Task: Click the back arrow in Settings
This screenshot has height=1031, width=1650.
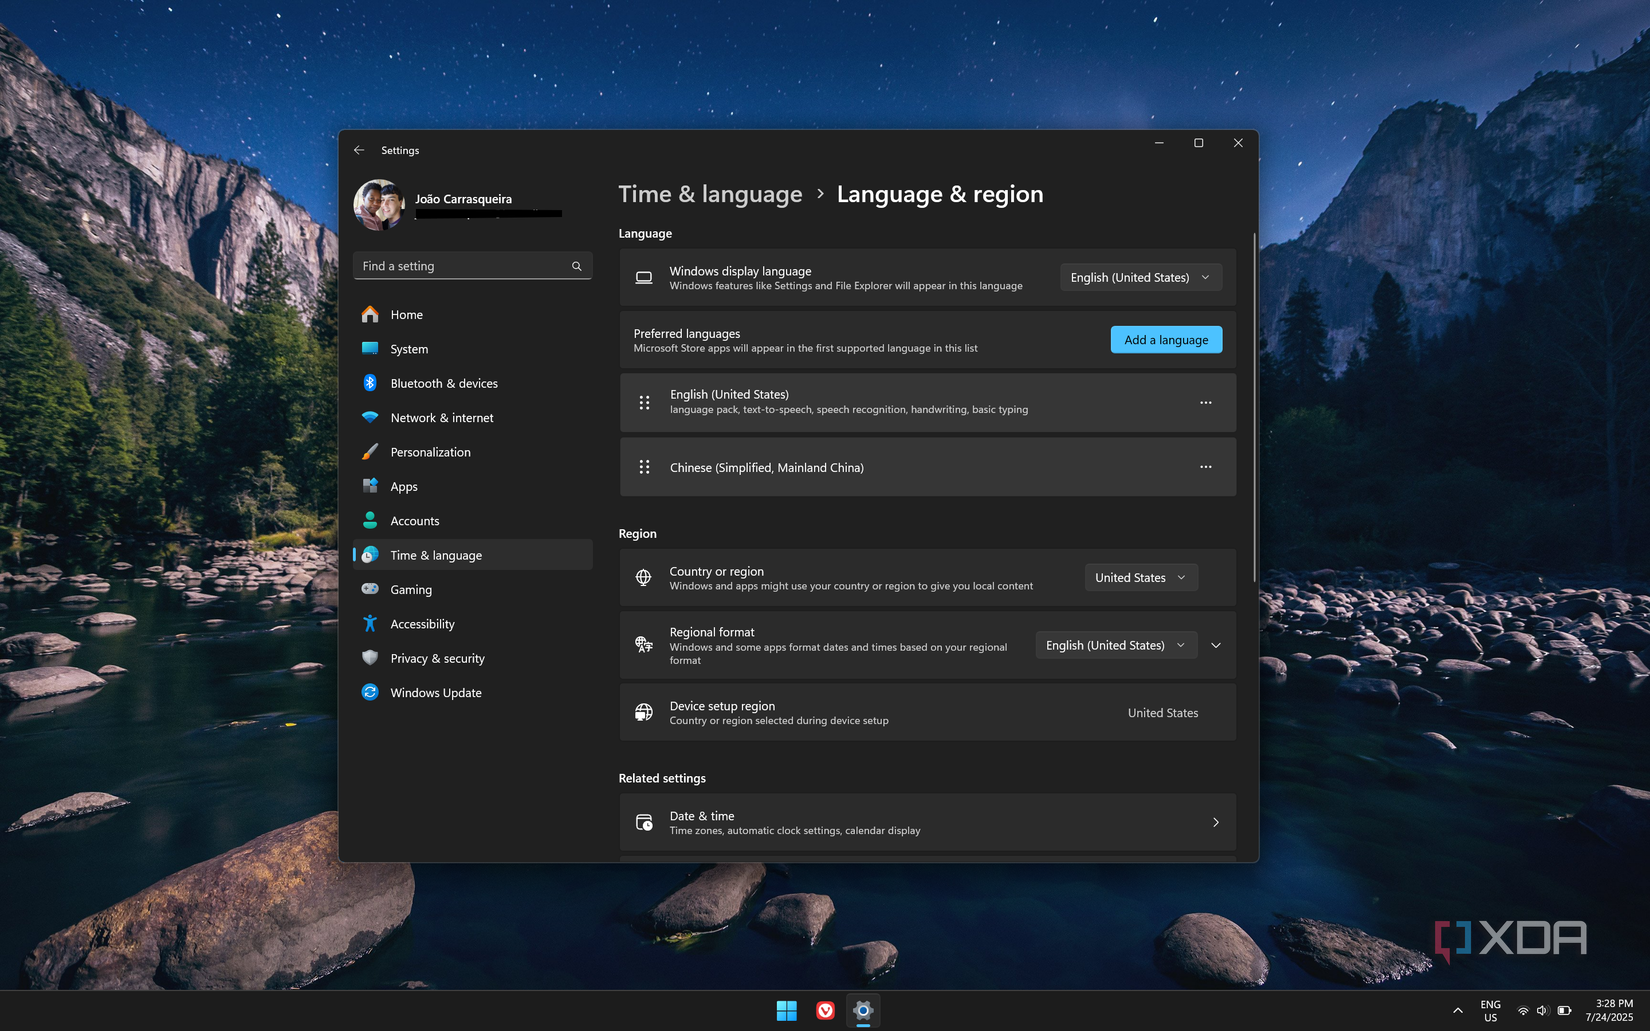Action: point(359,150)
